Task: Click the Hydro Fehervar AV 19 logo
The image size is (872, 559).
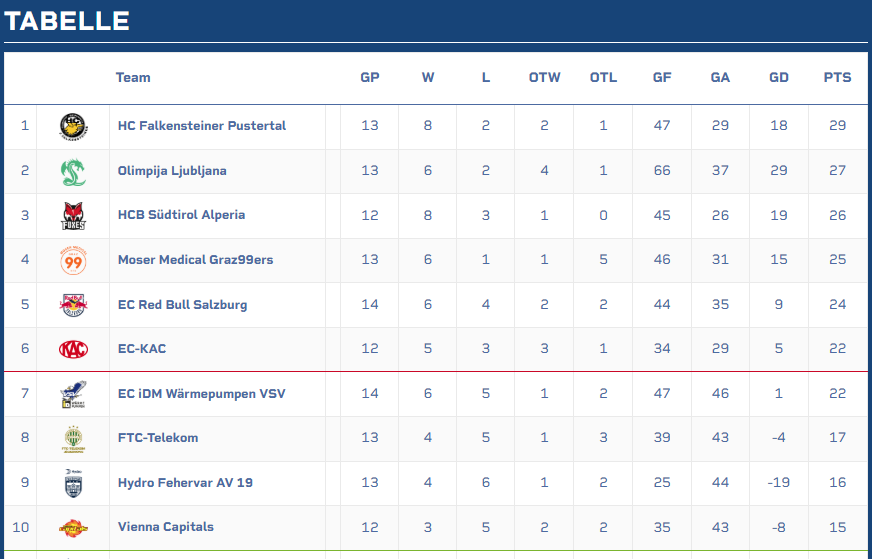Action: point(72,483)
